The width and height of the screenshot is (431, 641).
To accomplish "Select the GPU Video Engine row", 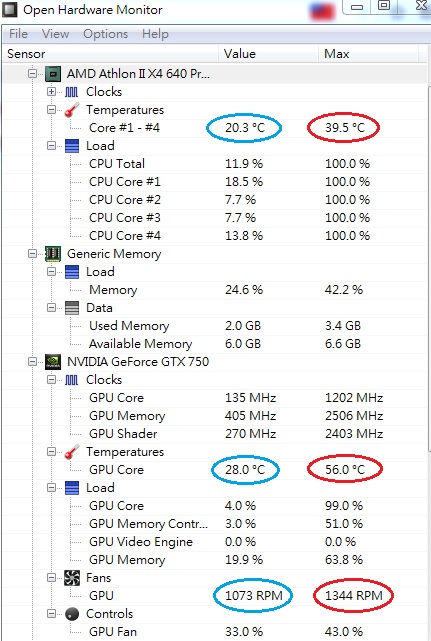I will pos(215,542).
